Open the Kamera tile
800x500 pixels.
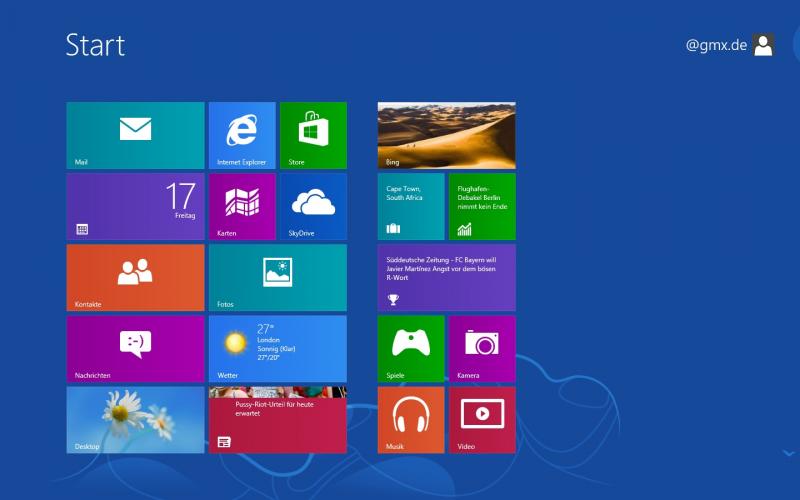(x=482, y=349)
